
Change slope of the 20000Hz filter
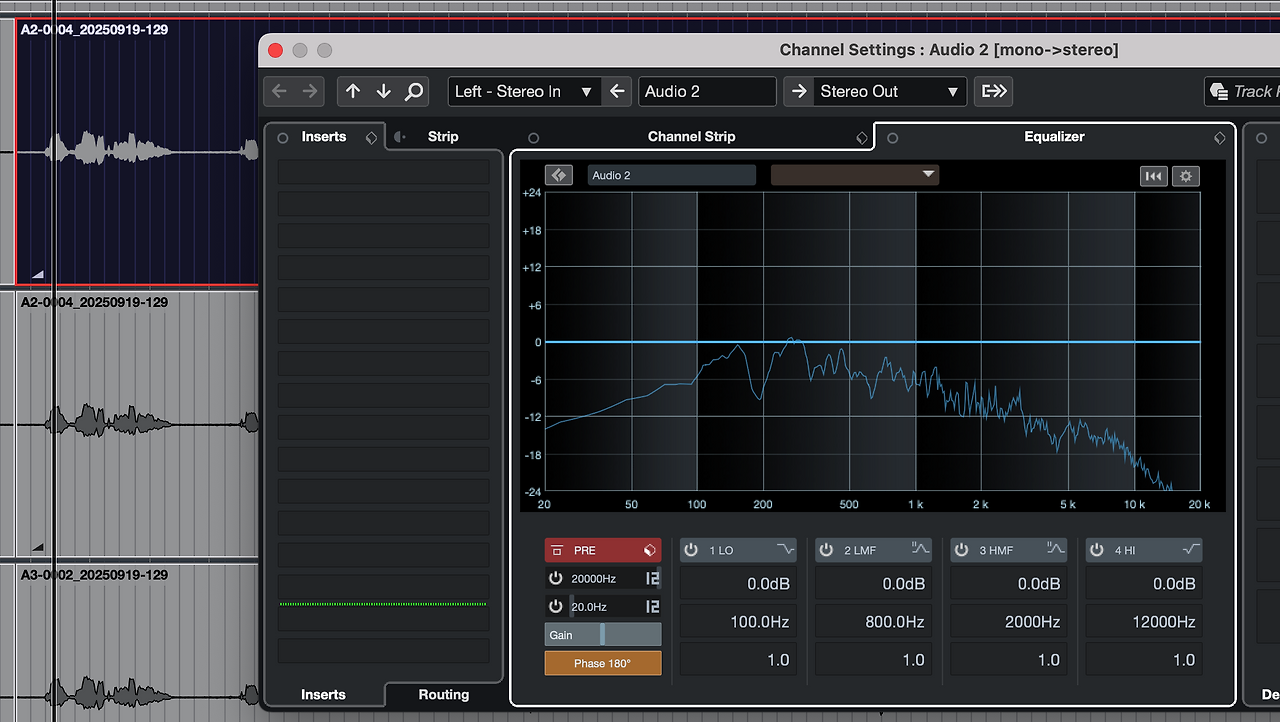tap(653, 578)
